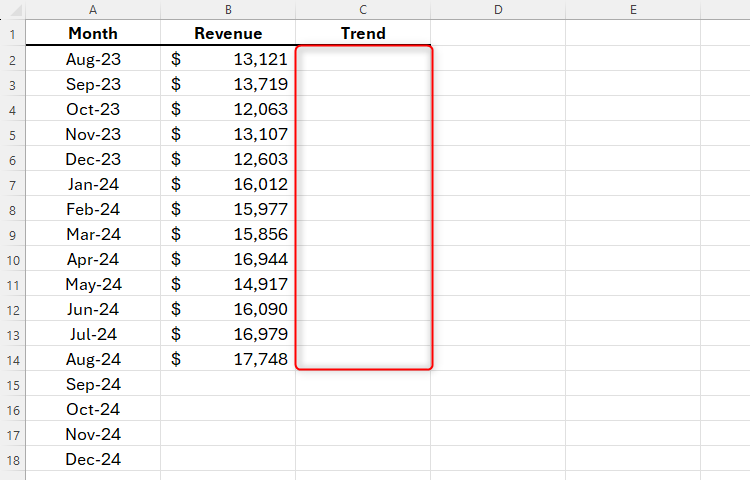Screen dimensions: 750x480
Task: Select row 18 header
Action: [x=12, y=459]
